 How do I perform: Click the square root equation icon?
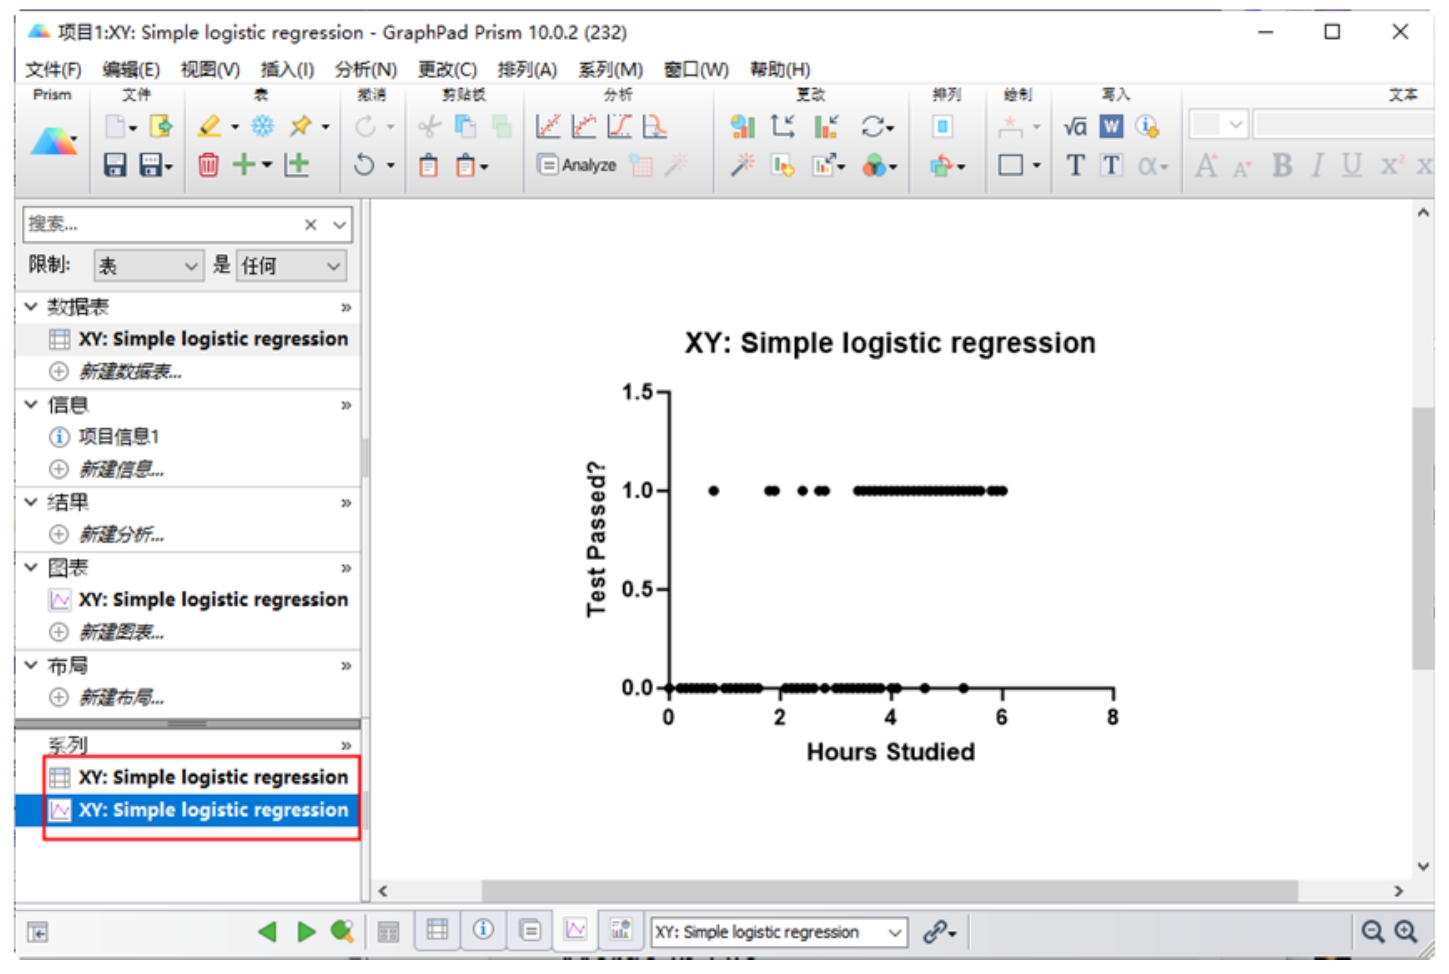pos(1075,126)
